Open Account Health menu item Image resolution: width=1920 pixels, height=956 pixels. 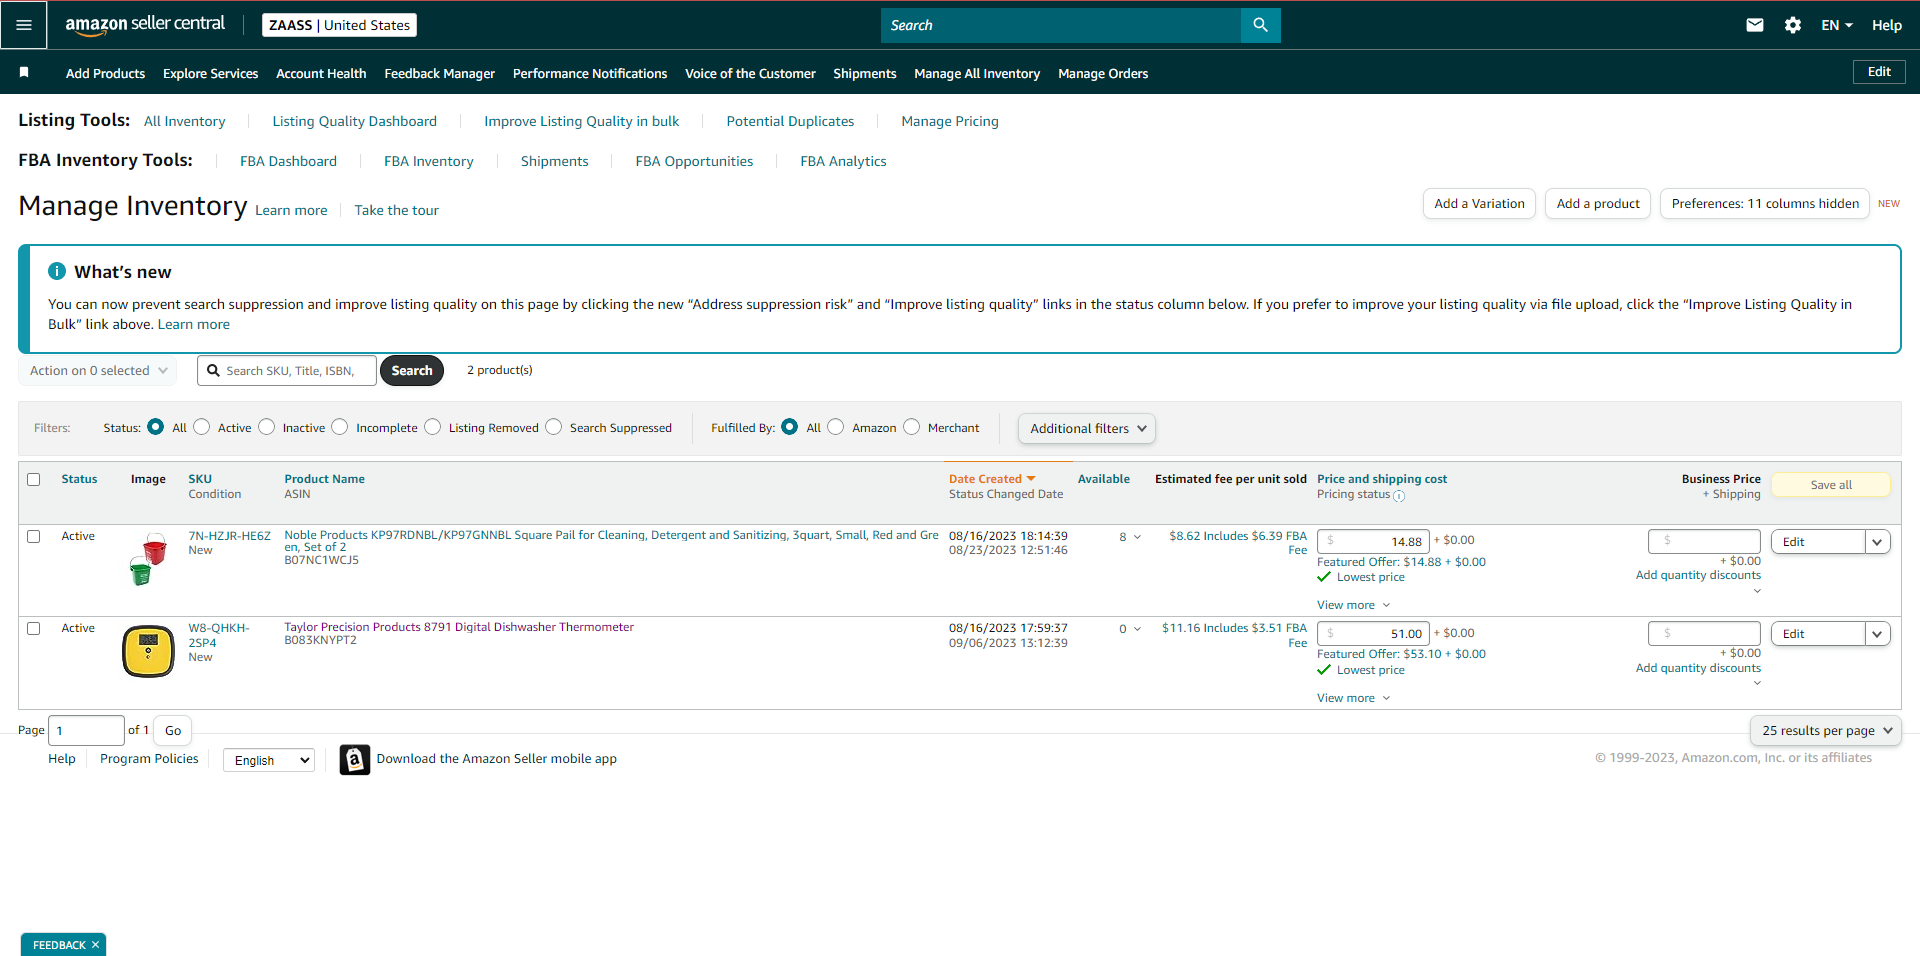[321, 73]
